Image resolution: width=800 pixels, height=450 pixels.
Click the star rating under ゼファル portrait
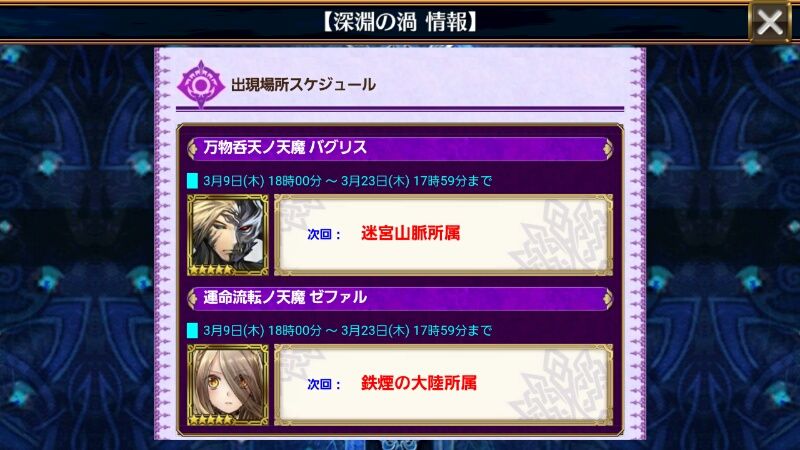pyautogui.click(x=211, y=420)
